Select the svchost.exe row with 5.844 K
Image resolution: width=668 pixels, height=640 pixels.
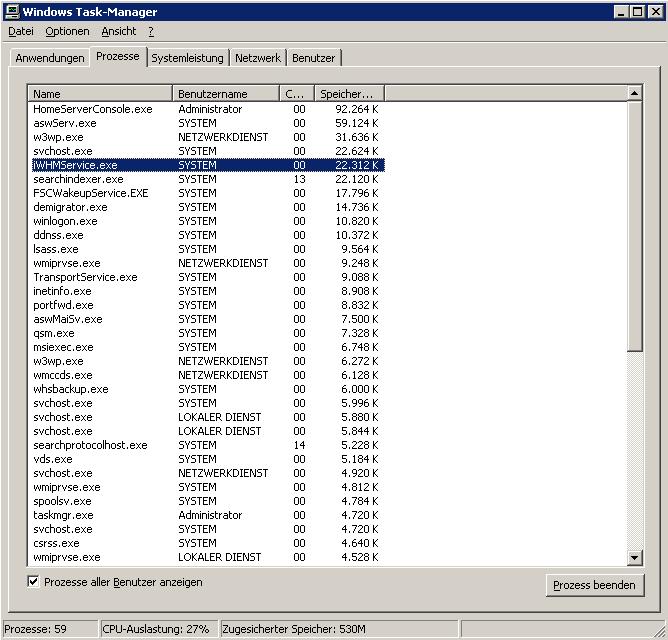point(208,431)
